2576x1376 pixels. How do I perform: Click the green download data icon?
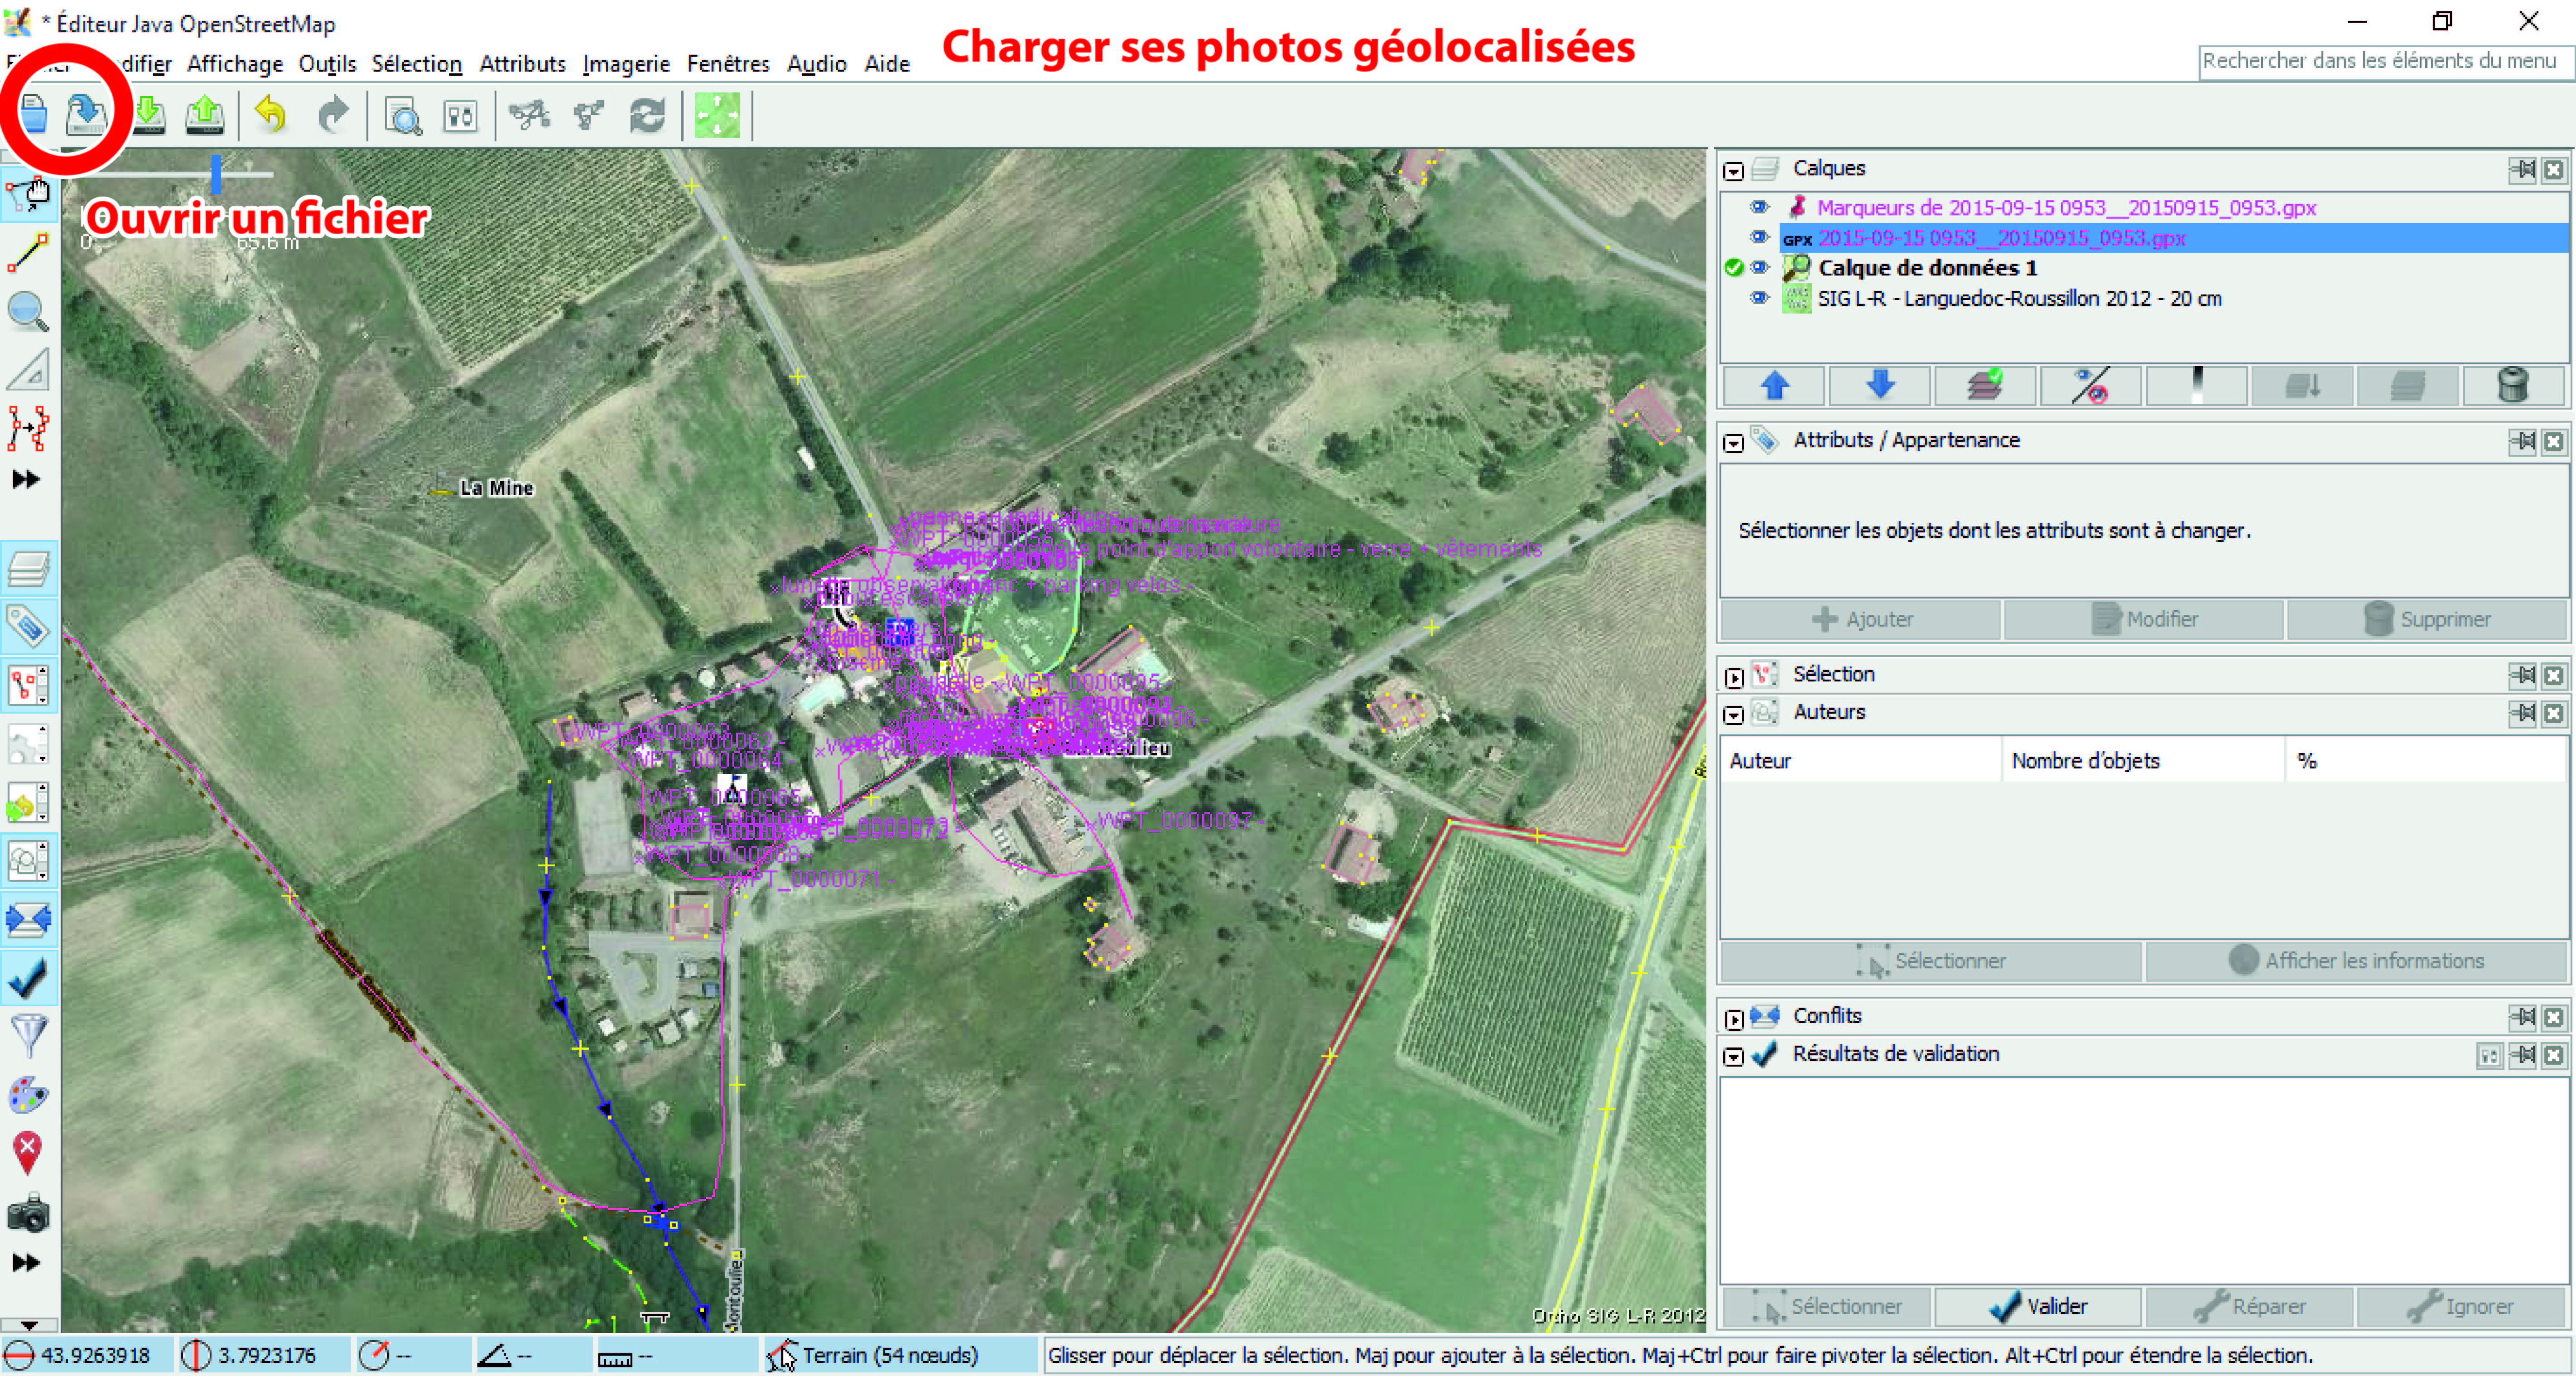(149, 116)
